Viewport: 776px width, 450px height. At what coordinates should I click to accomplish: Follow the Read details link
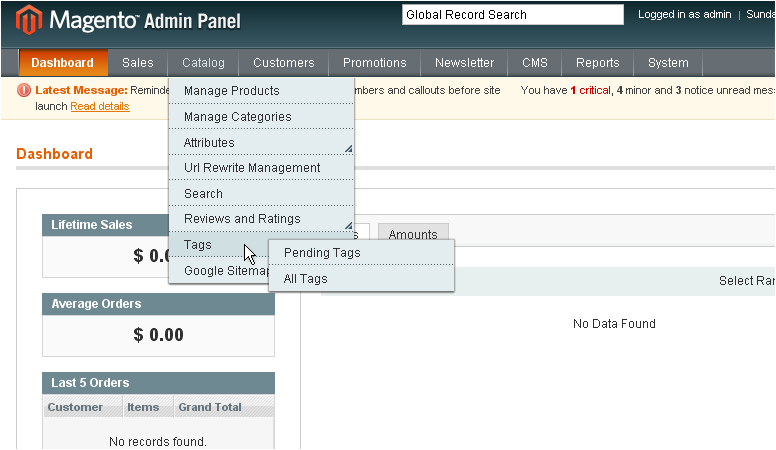pos(100,106)
